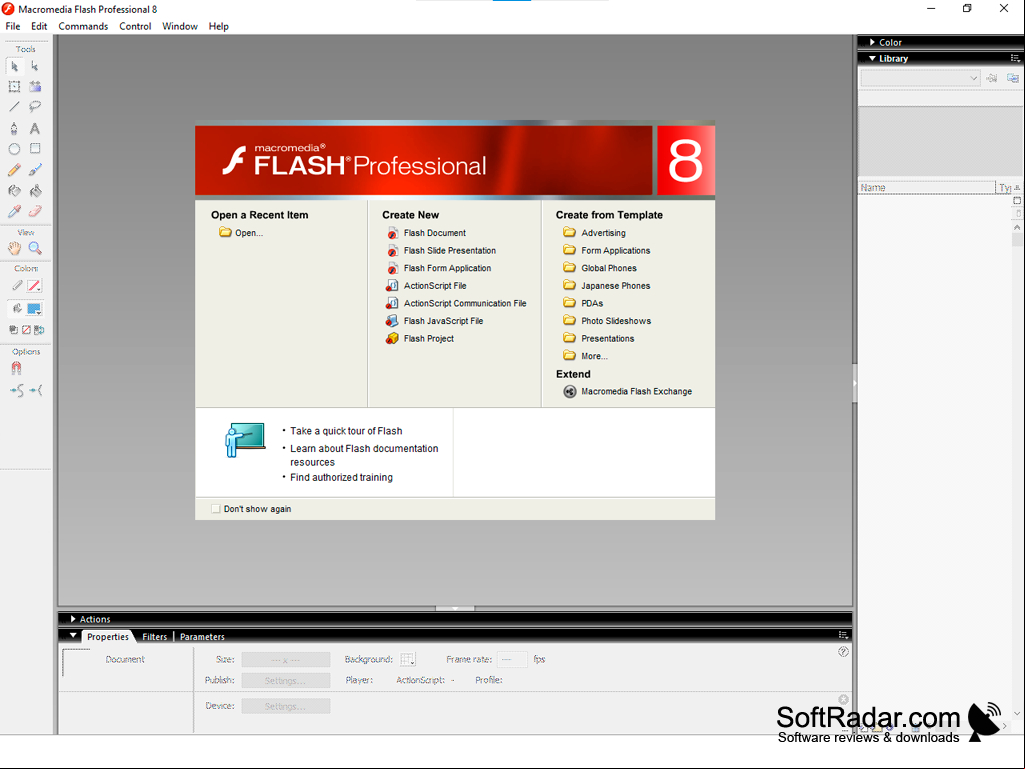The height and width of the screenshot is (769, 1025).
Task: Expand the Actions panel
Action: pyautogui.click(x=73, y=619)
